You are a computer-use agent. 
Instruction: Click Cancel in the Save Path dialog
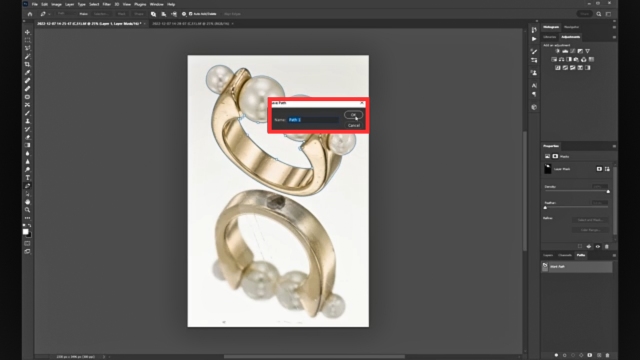point(353,125)
